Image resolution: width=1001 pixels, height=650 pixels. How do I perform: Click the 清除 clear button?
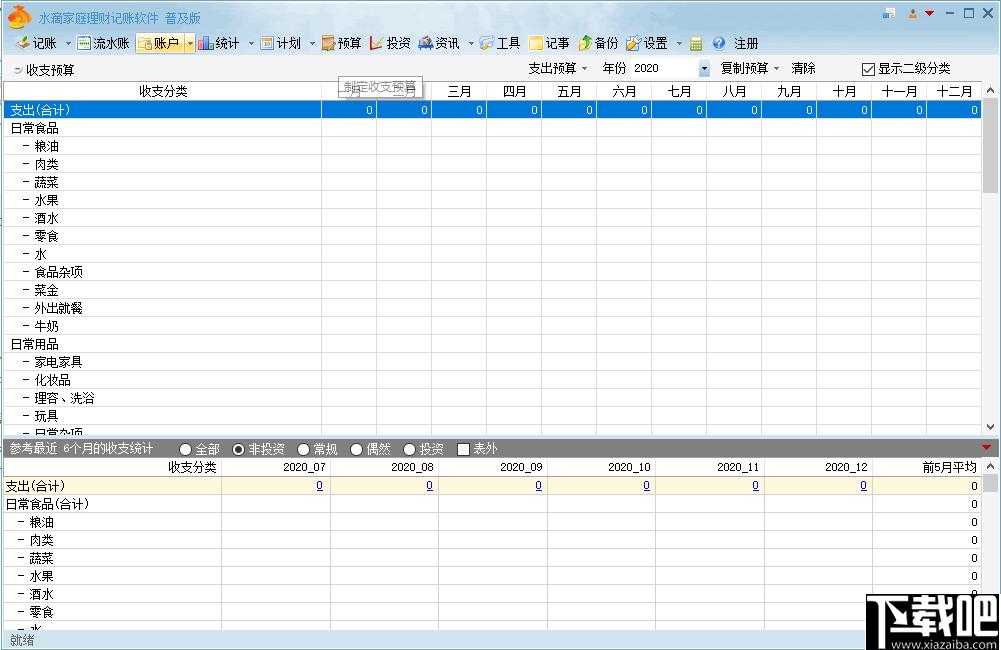pyautogui.click(x=803, y=68)
